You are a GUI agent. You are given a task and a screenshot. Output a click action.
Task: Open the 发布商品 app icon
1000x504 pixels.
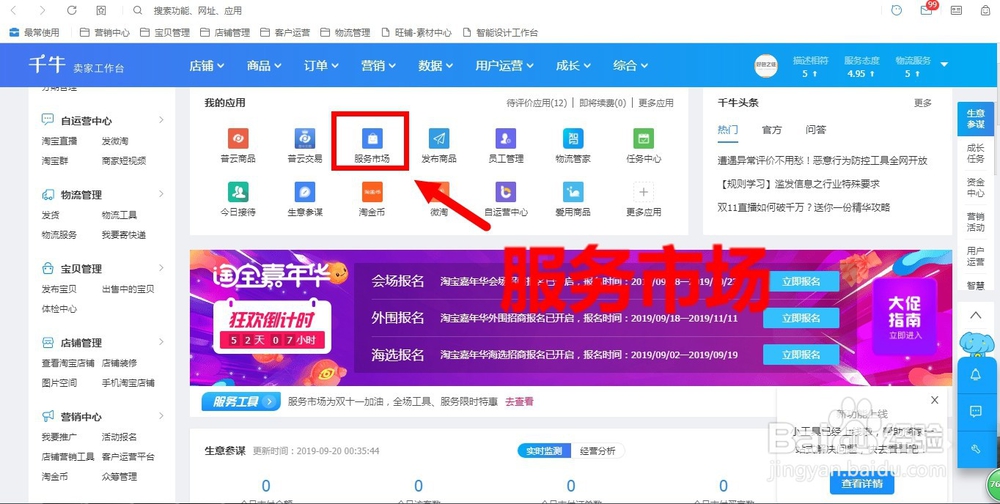[x=439, y=138]
